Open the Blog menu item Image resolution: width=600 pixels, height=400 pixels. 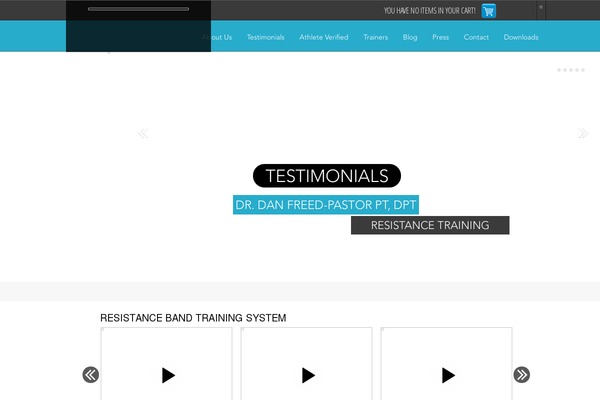pyautogui.click(x=410, y=37)
